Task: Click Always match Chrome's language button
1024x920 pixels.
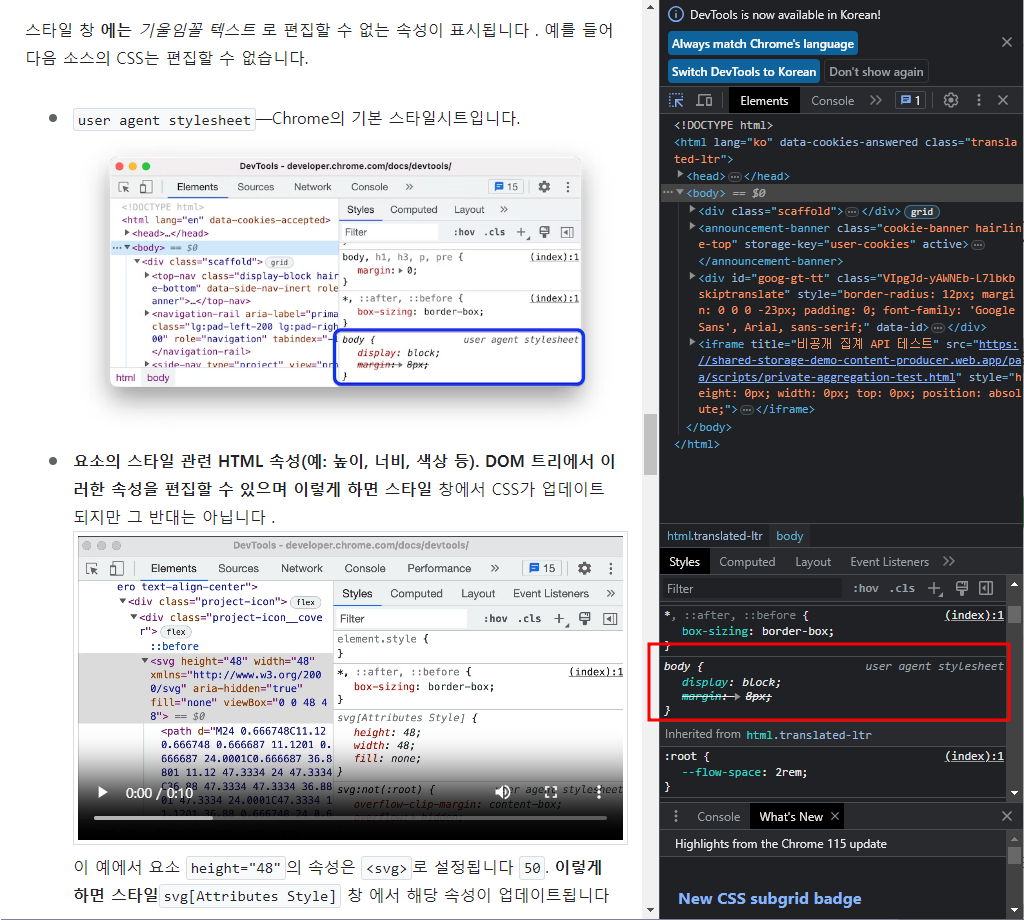Action: (763, 44)
